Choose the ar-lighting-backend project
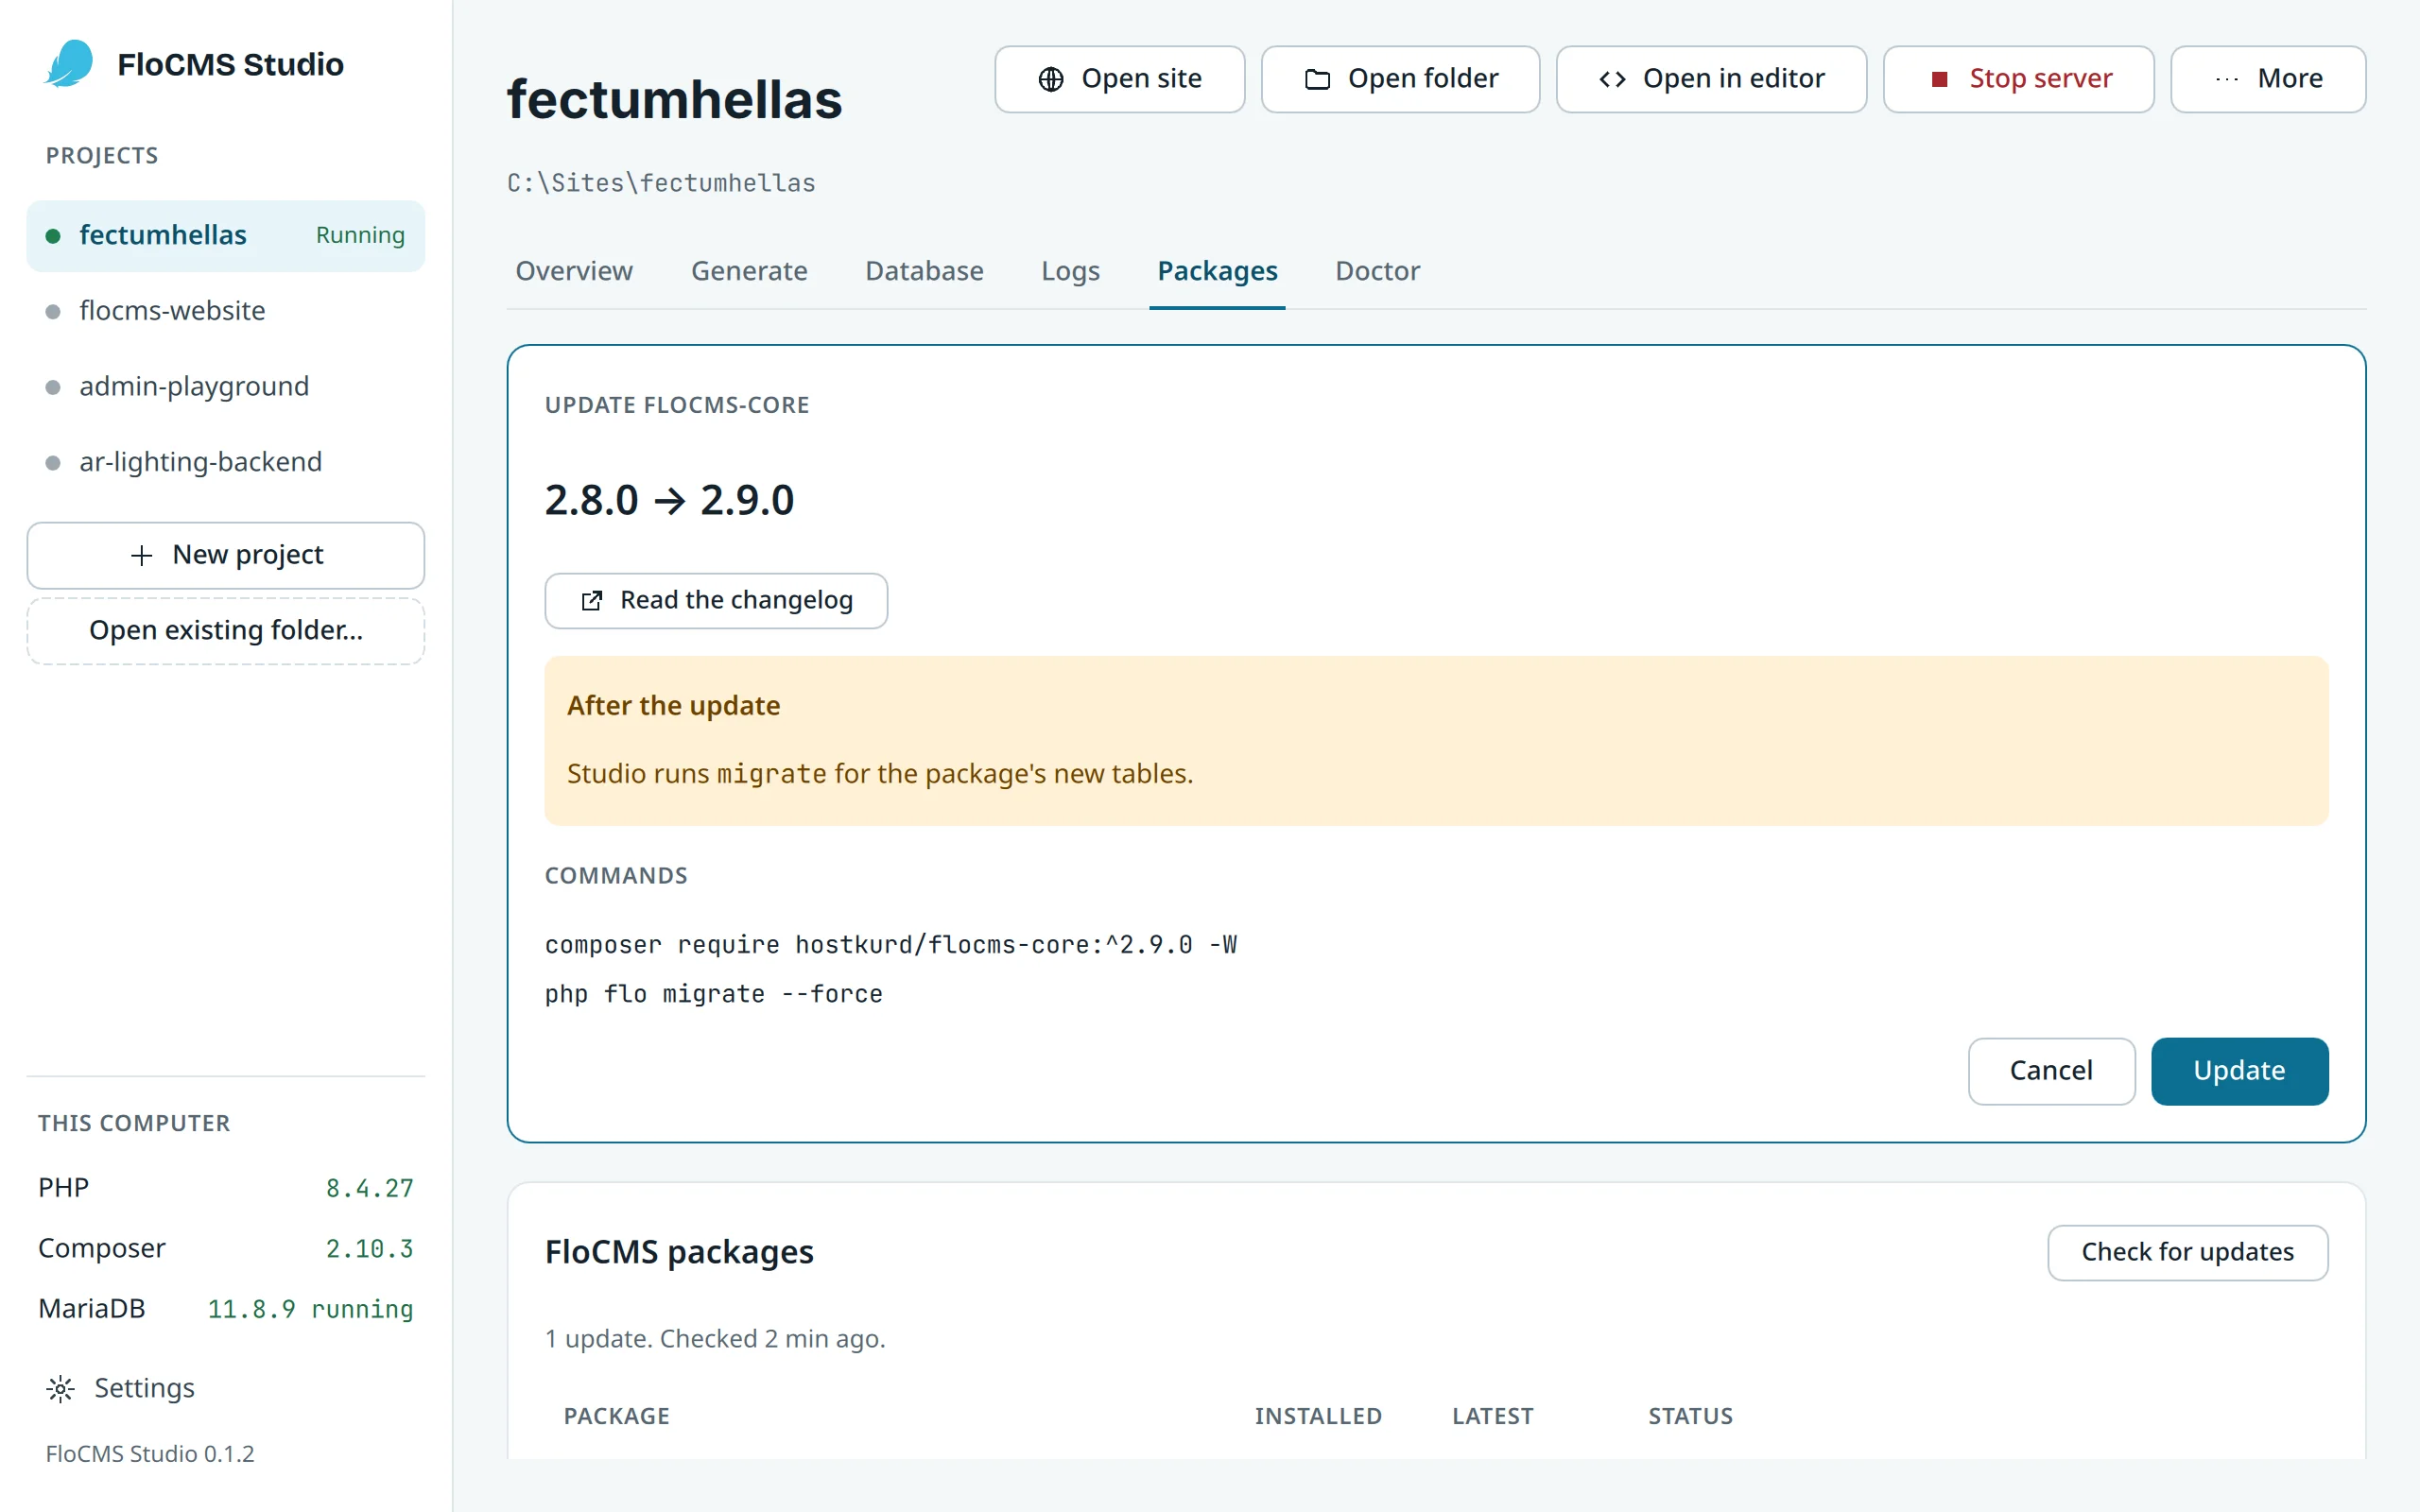Screen dimensions: 2420x1512 point(226,462)
